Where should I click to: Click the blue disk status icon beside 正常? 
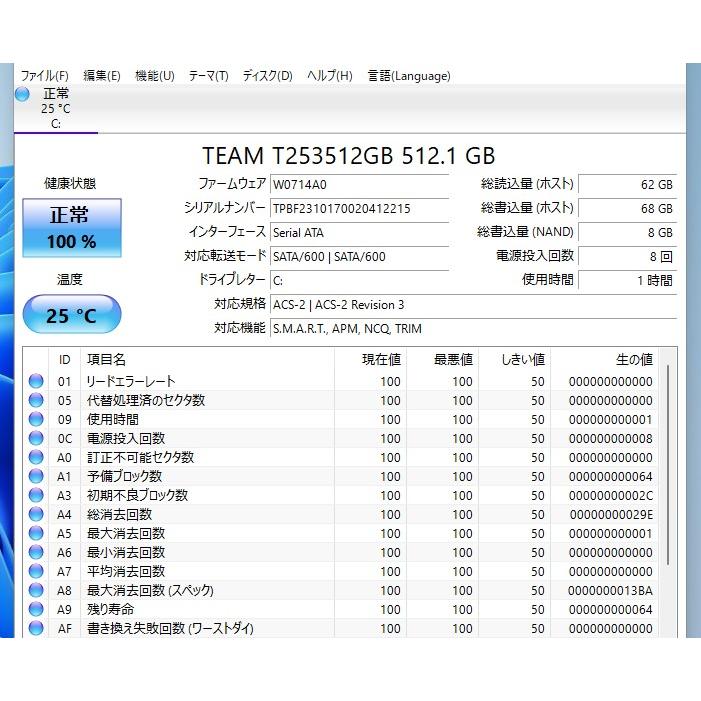[22, 94]
